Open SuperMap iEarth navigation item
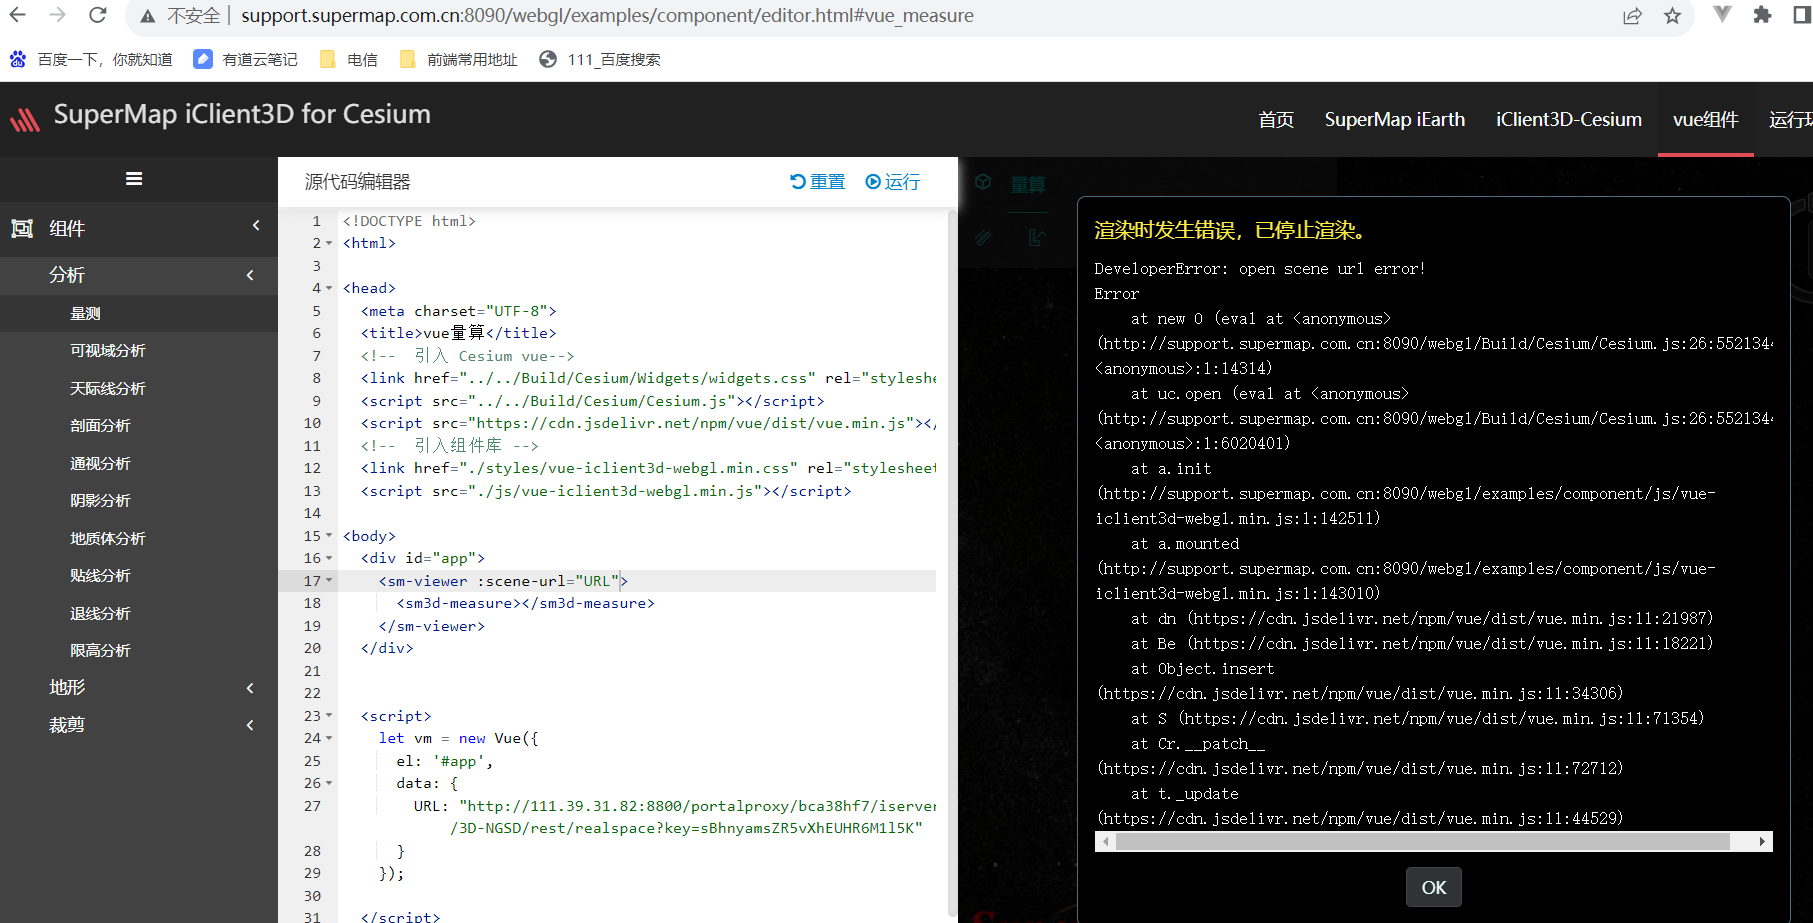The height and width of the screenshot is (923, 1813). pos(1395,120)
